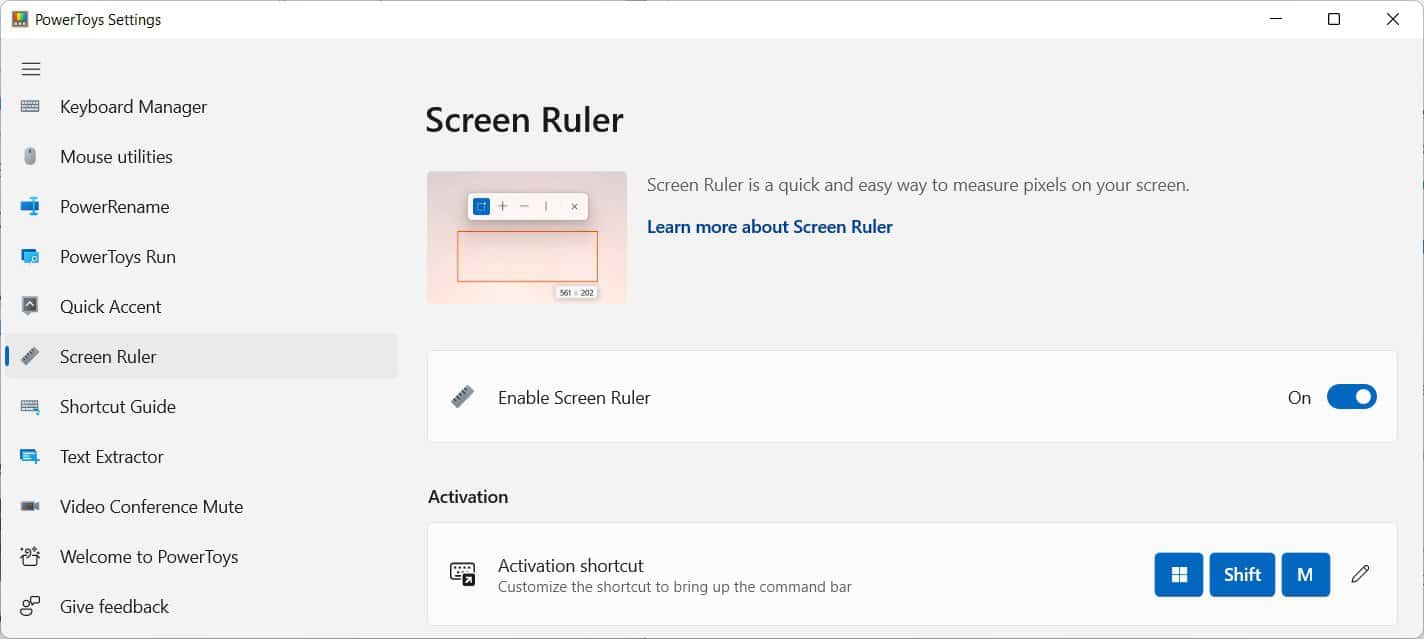Viewport: 1424px width, 639px height.
Task: Select the PowerRename icon in sidebar
Action: 31,207
